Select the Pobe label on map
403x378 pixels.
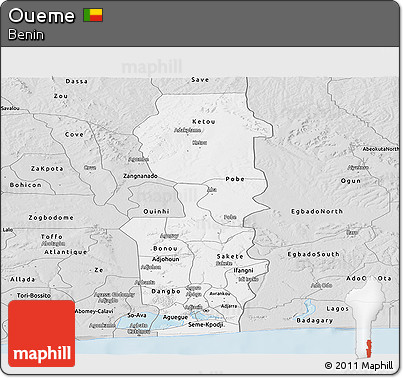pyautogui.click(x=235, y=179)
